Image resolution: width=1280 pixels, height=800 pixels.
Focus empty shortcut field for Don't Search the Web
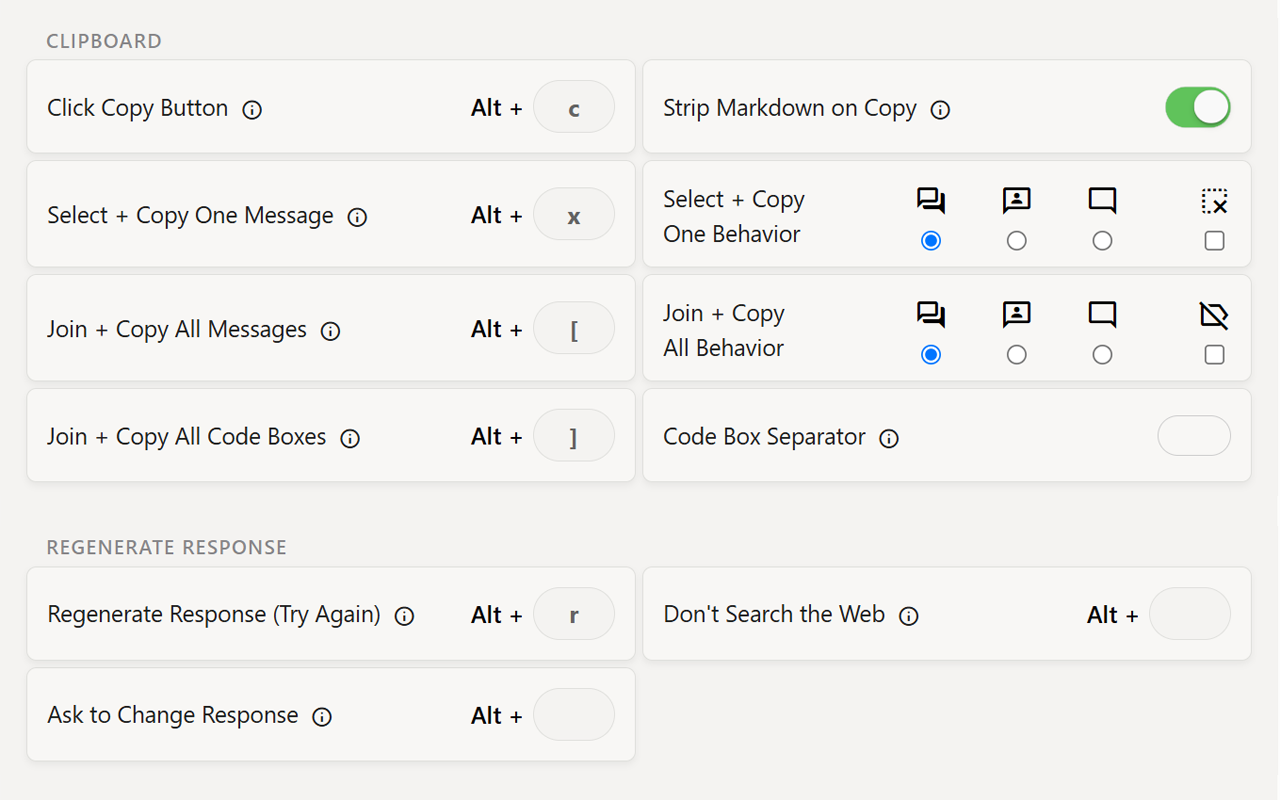(1190, 614)
